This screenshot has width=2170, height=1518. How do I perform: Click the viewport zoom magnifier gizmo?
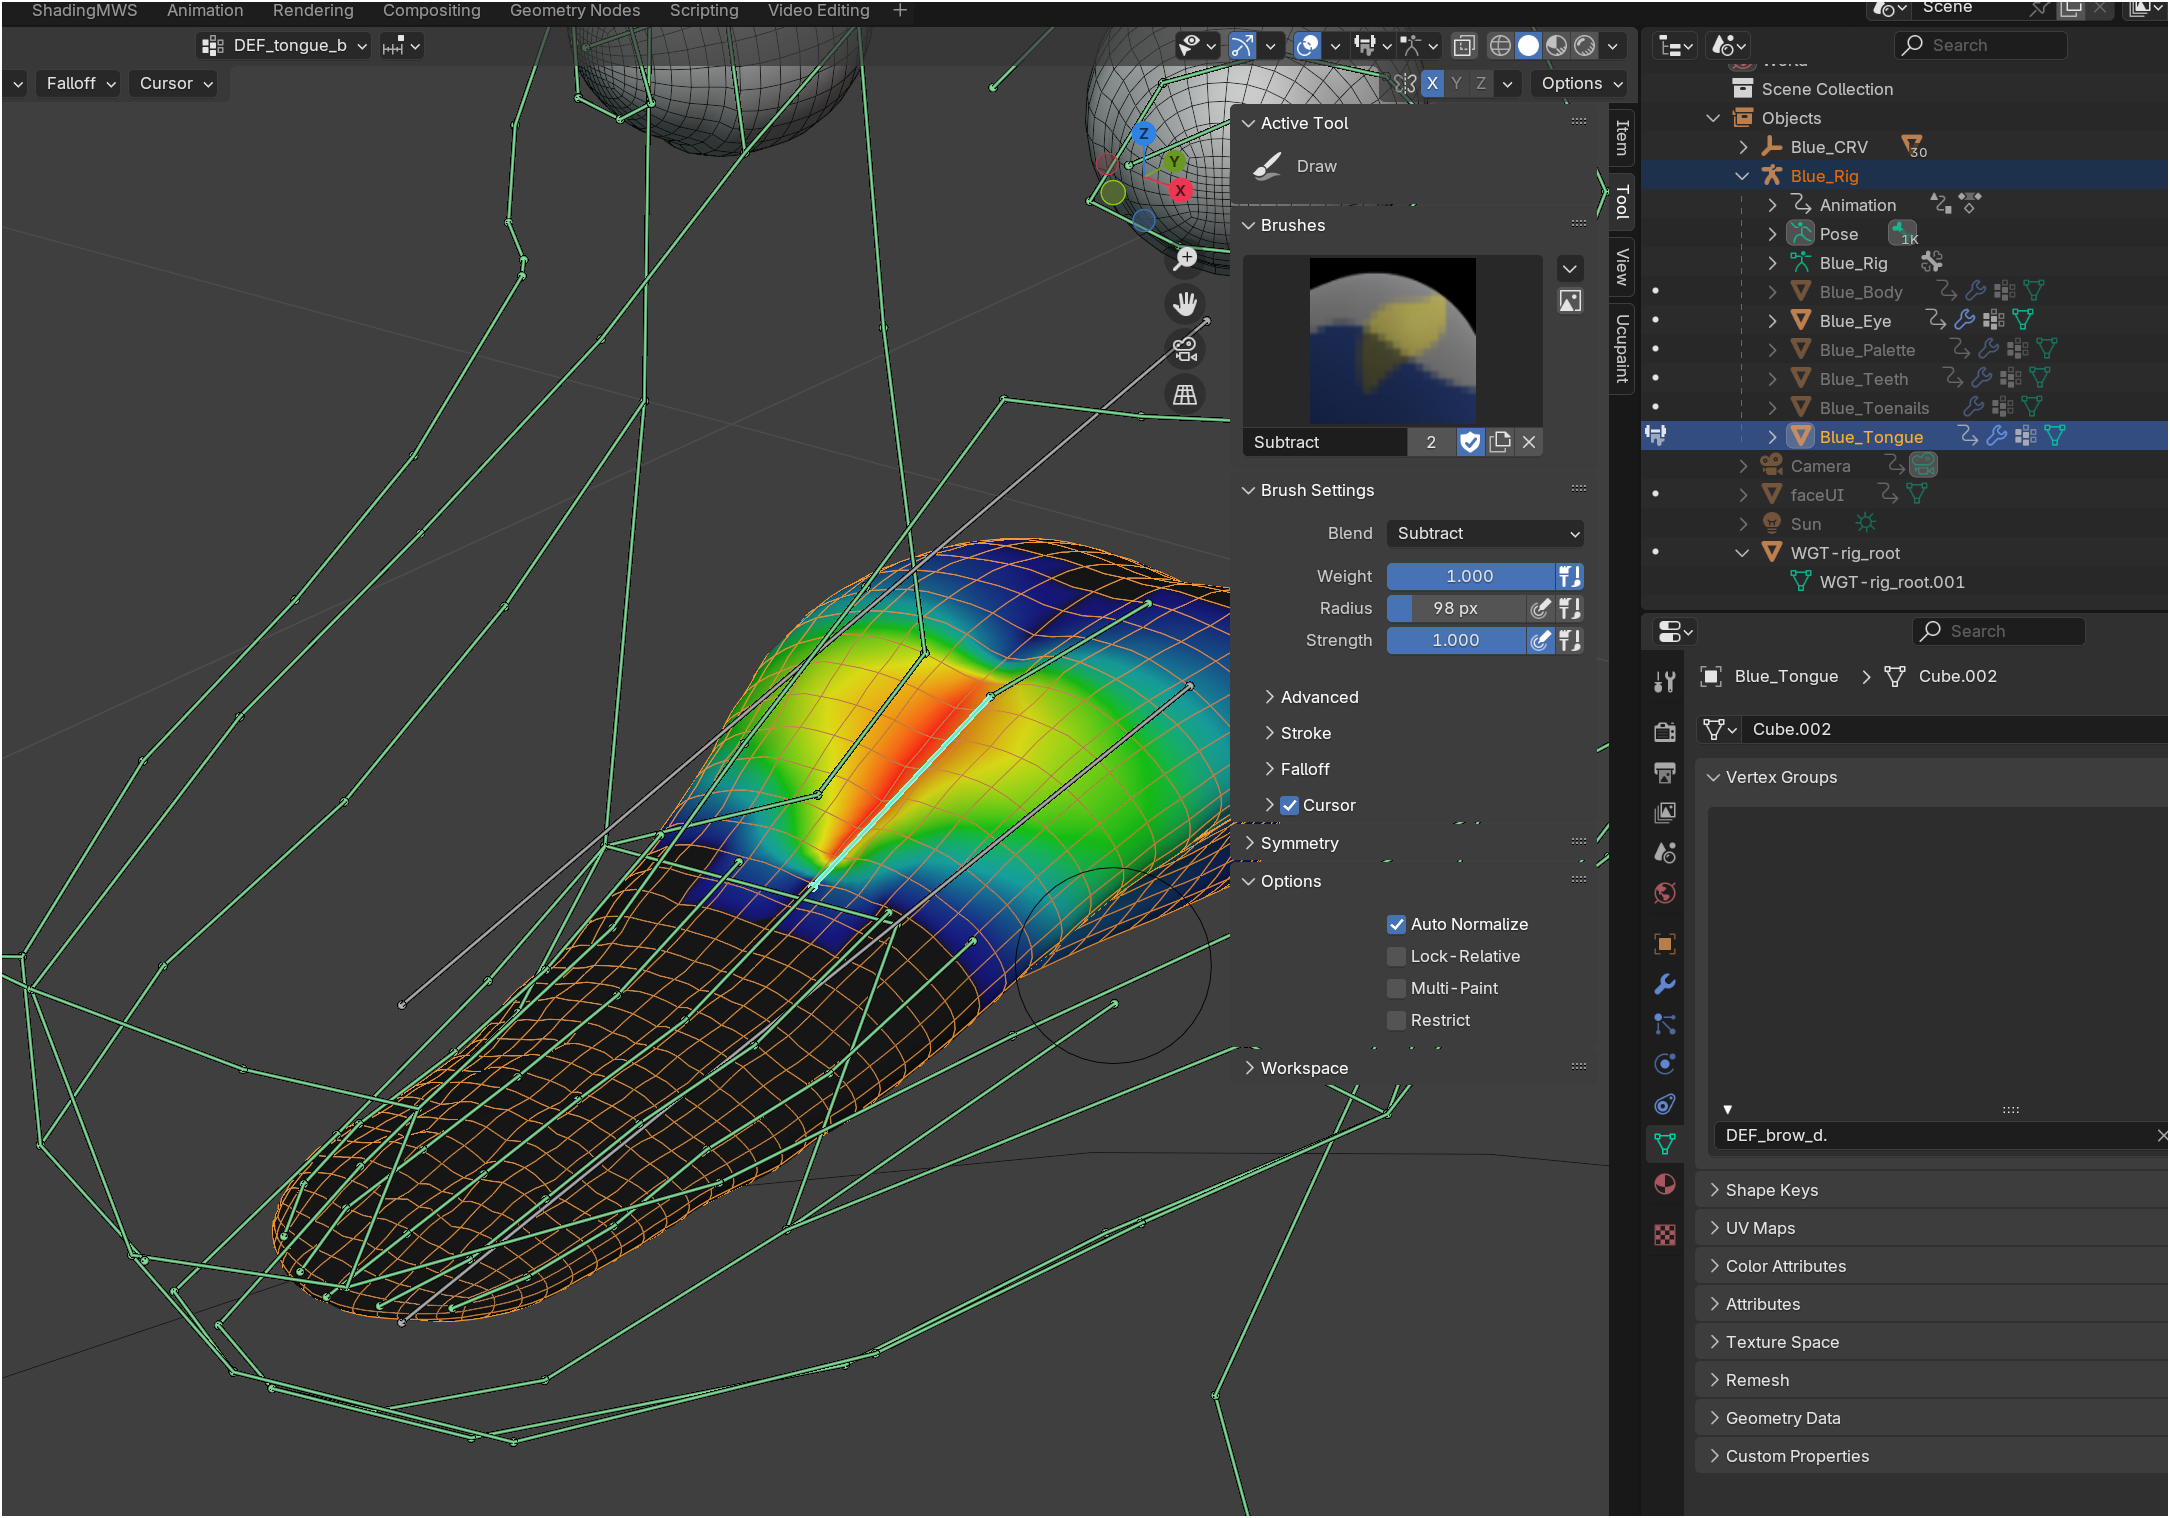point(1185,259)
